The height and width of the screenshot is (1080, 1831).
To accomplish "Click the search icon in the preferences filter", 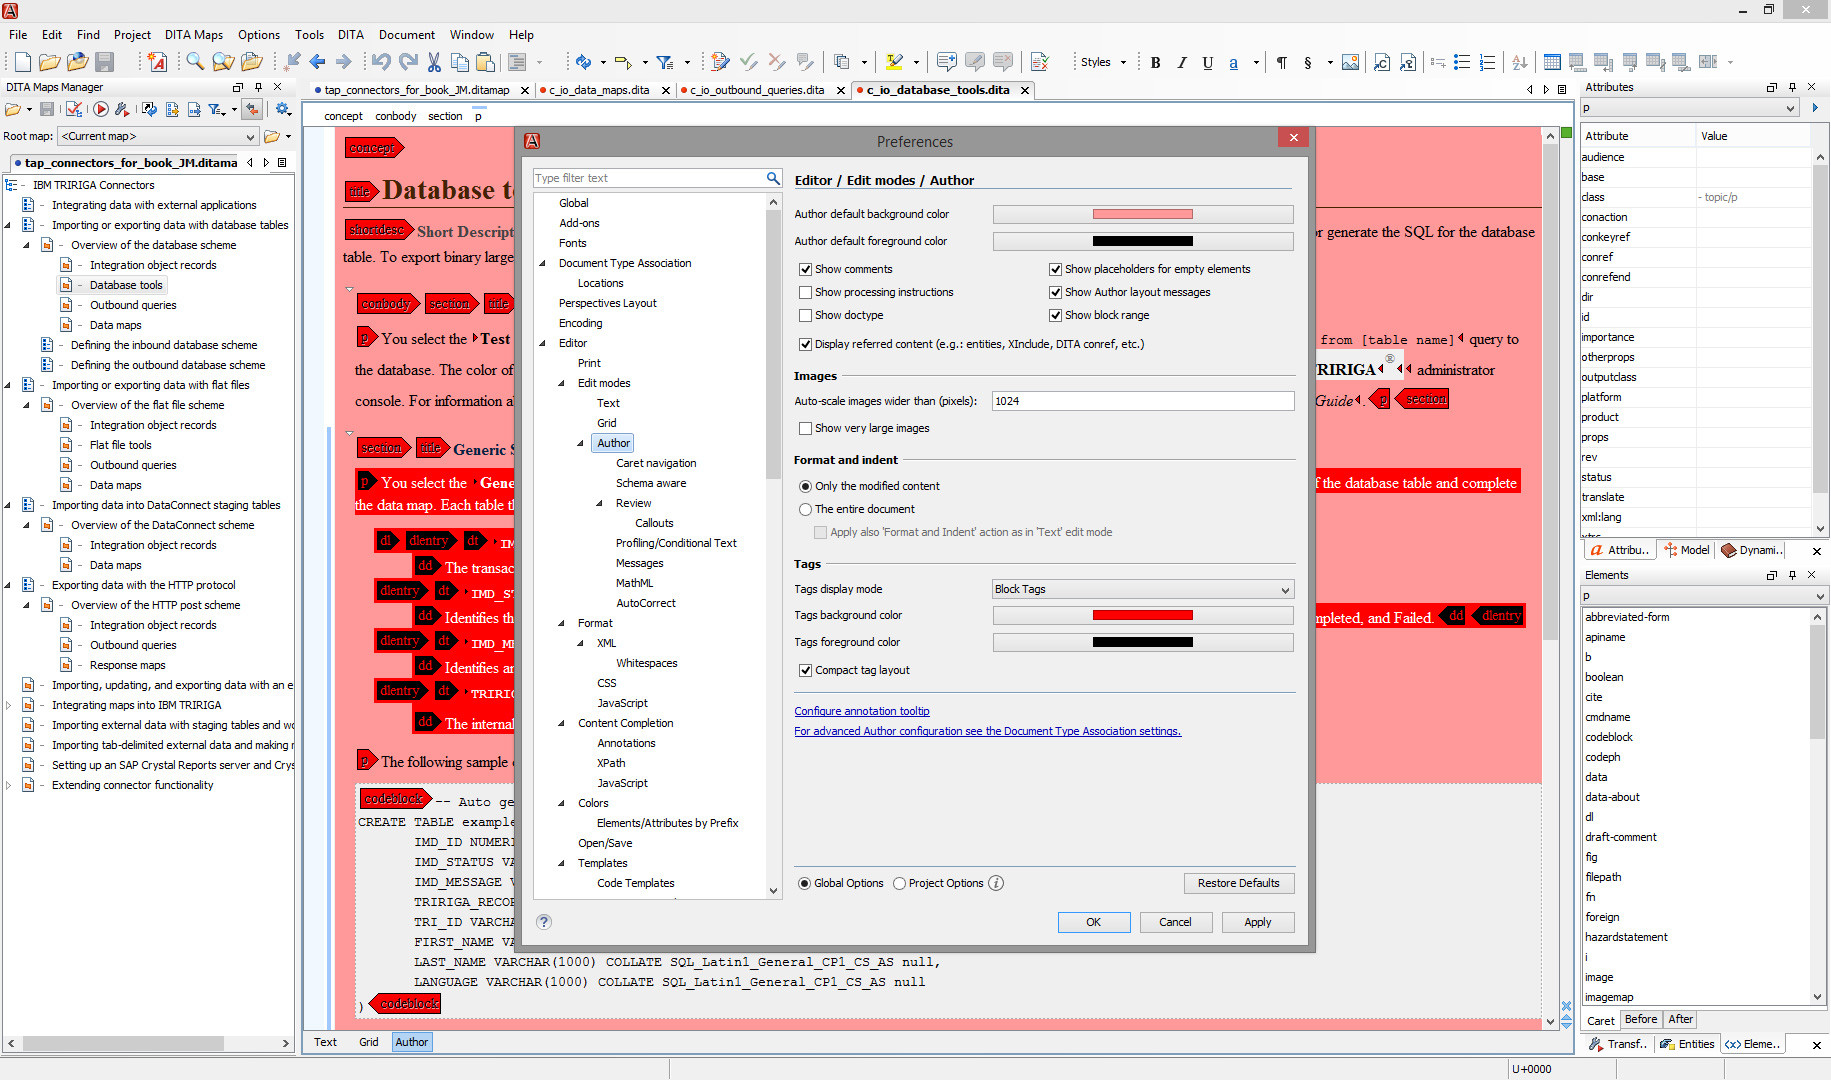I will [x=772, y=178].
